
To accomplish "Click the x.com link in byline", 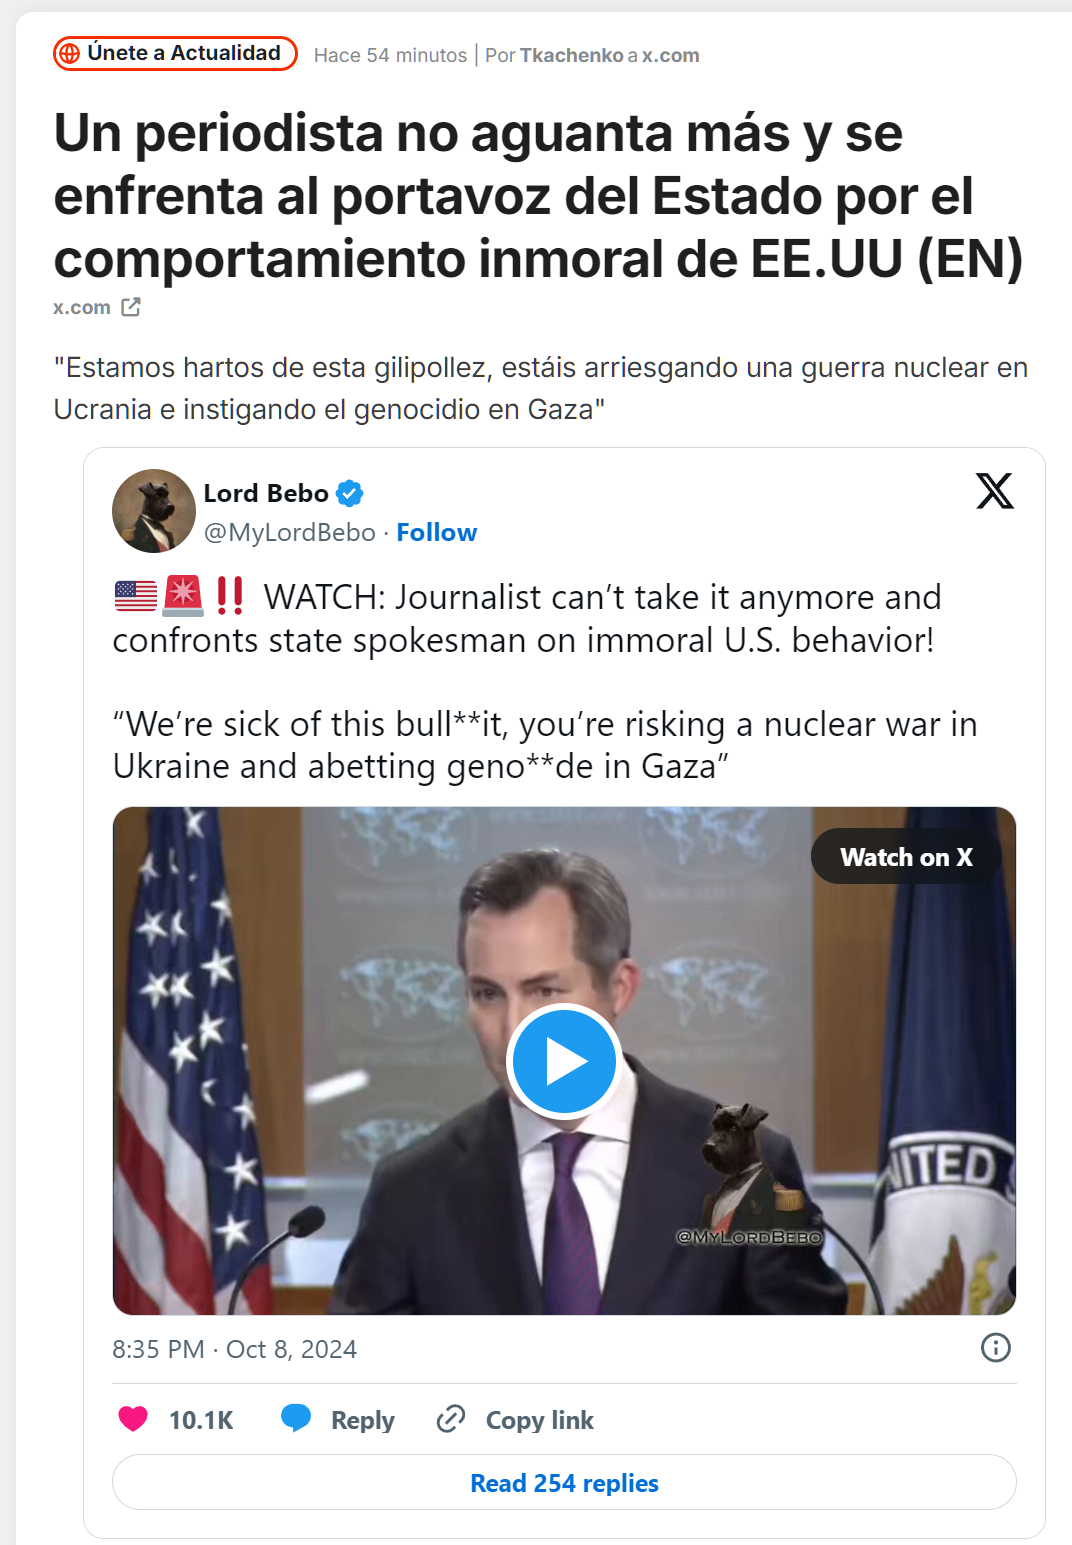I will click(670, 55).
